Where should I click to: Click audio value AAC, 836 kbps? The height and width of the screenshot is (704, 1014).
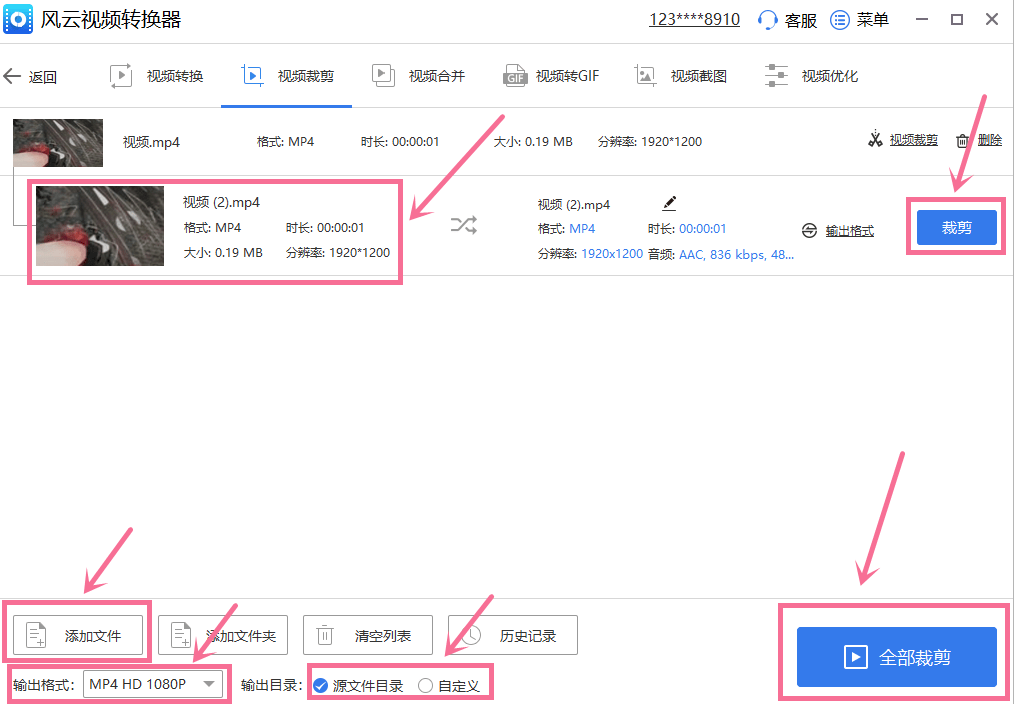[x=737, y=254]
